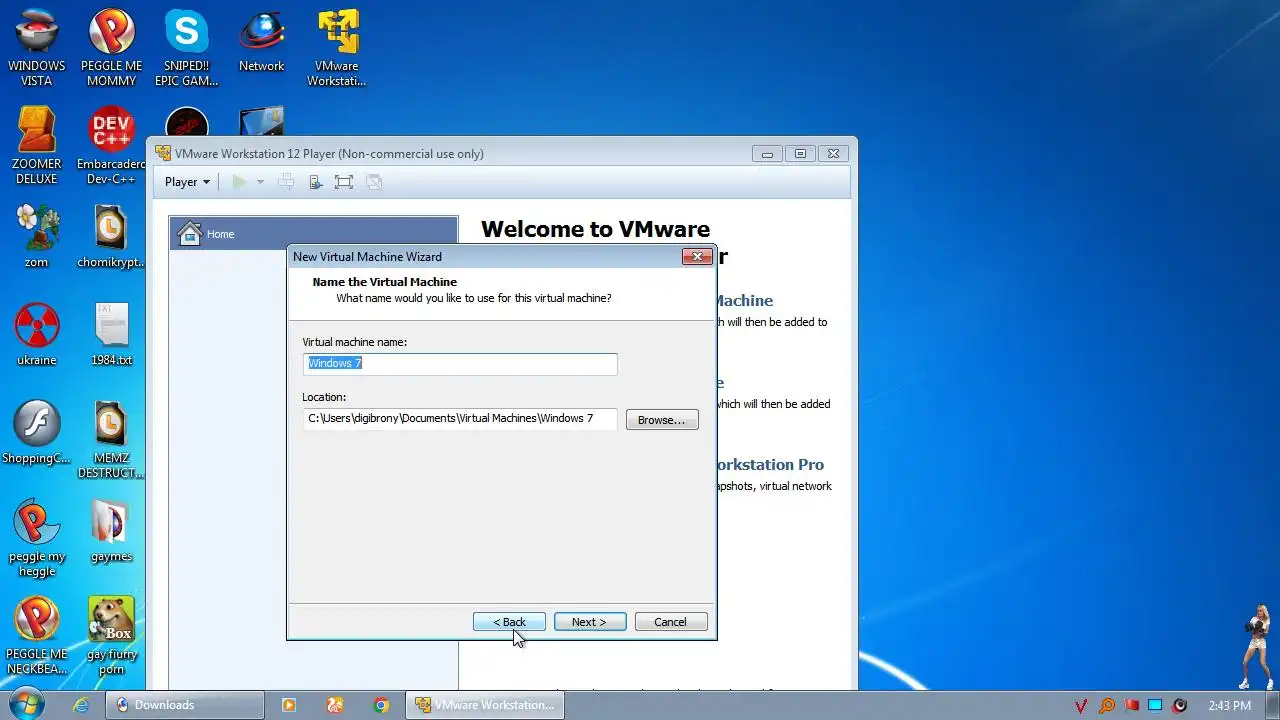Open the zom desktop icon
This screenshot has height=720, width=1280.
(x=37, y=236)
